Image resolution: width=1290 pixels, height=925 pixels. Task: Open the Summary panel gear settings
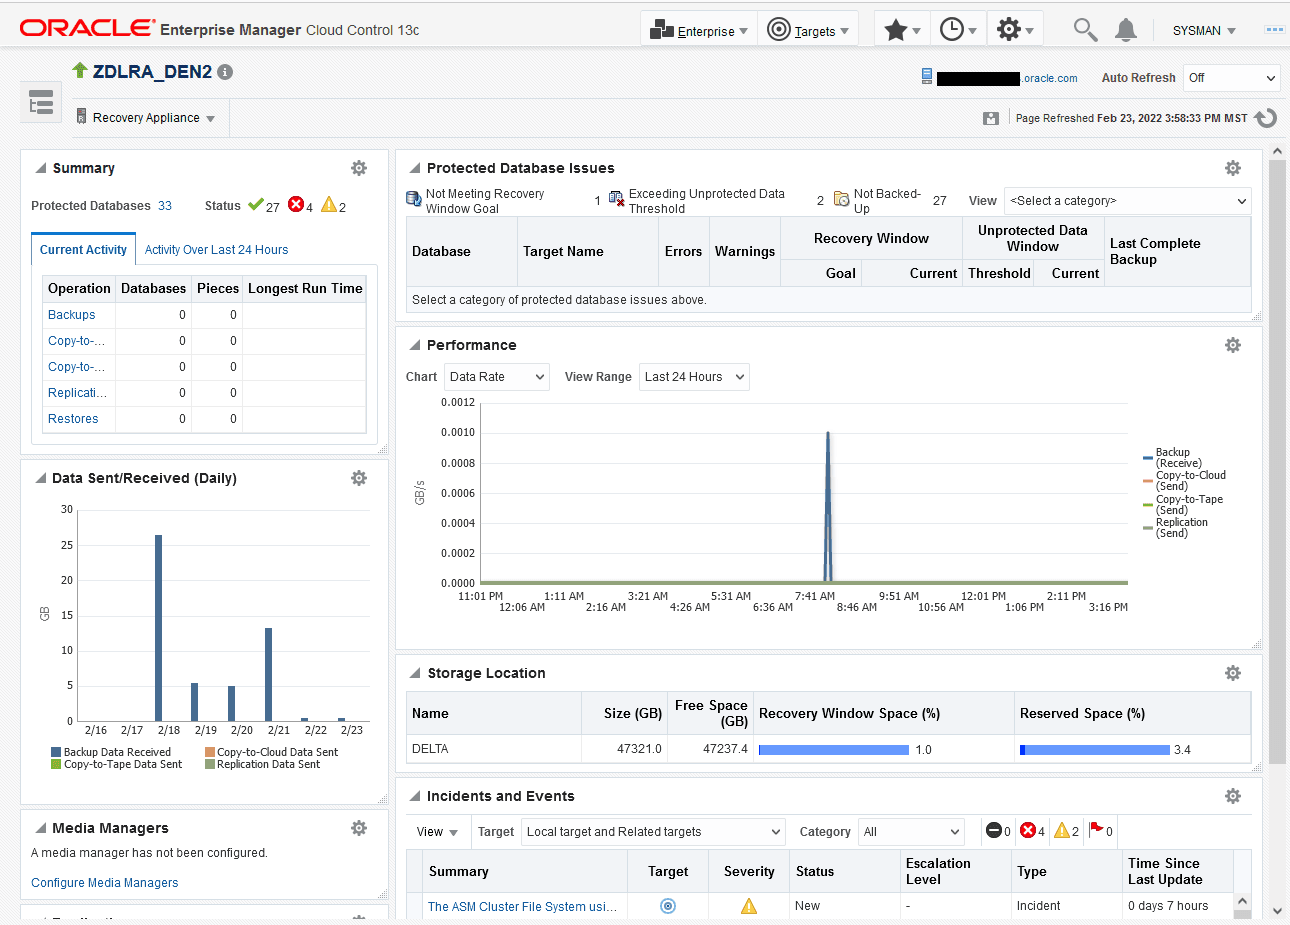pyautogui.click(x=359, y=168)
